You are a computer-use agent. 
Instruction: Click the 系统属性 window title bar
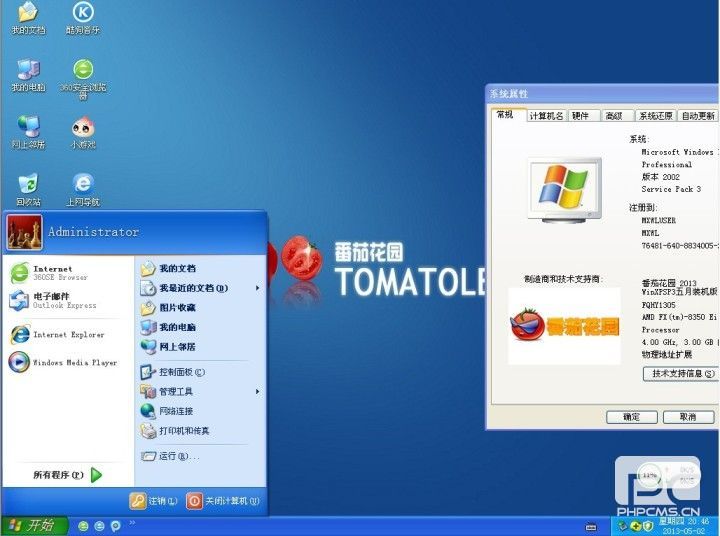[602, 94]
